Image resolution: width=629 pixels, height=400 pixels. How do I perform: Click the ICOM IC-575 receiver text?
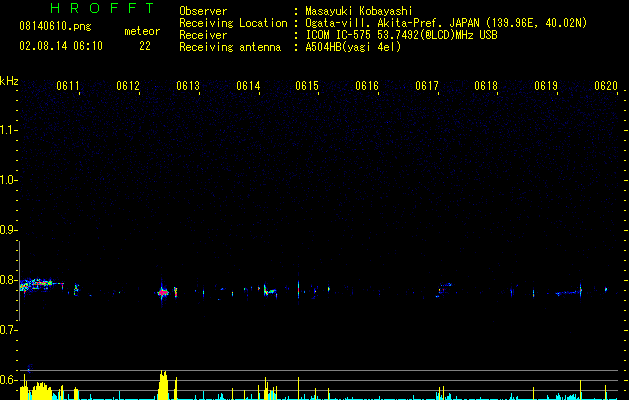[x=401, y=35]
